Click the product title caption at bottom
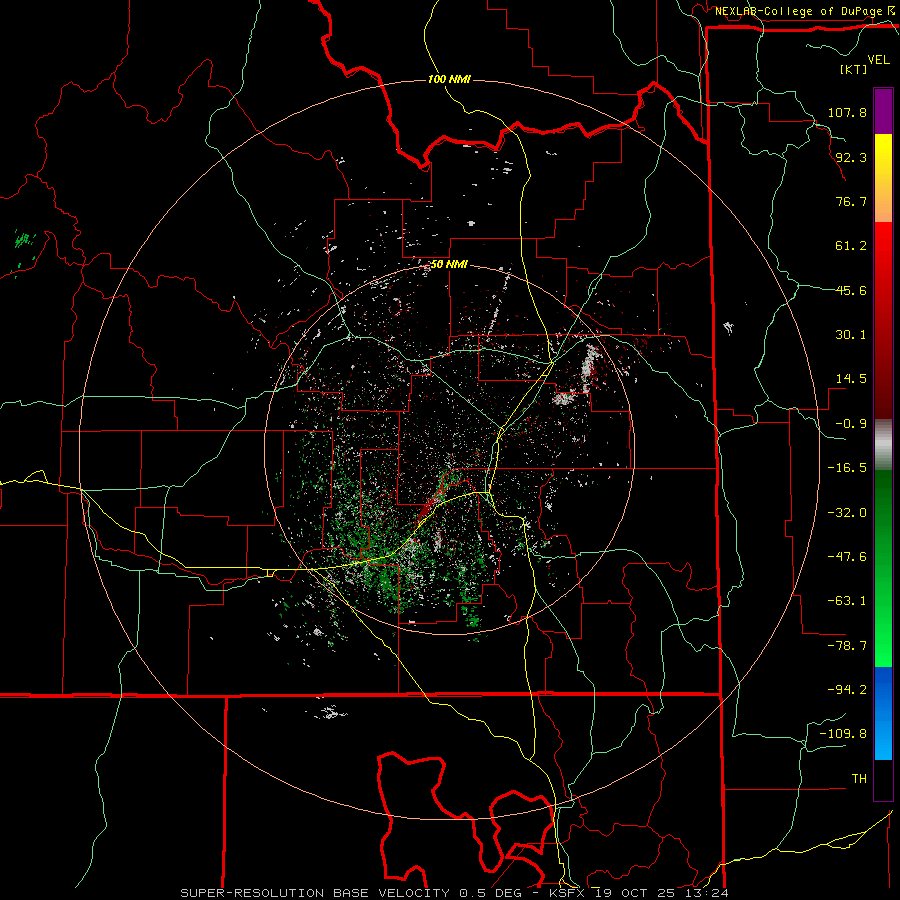This screenshot has width=900, height=900. point(455,893)
